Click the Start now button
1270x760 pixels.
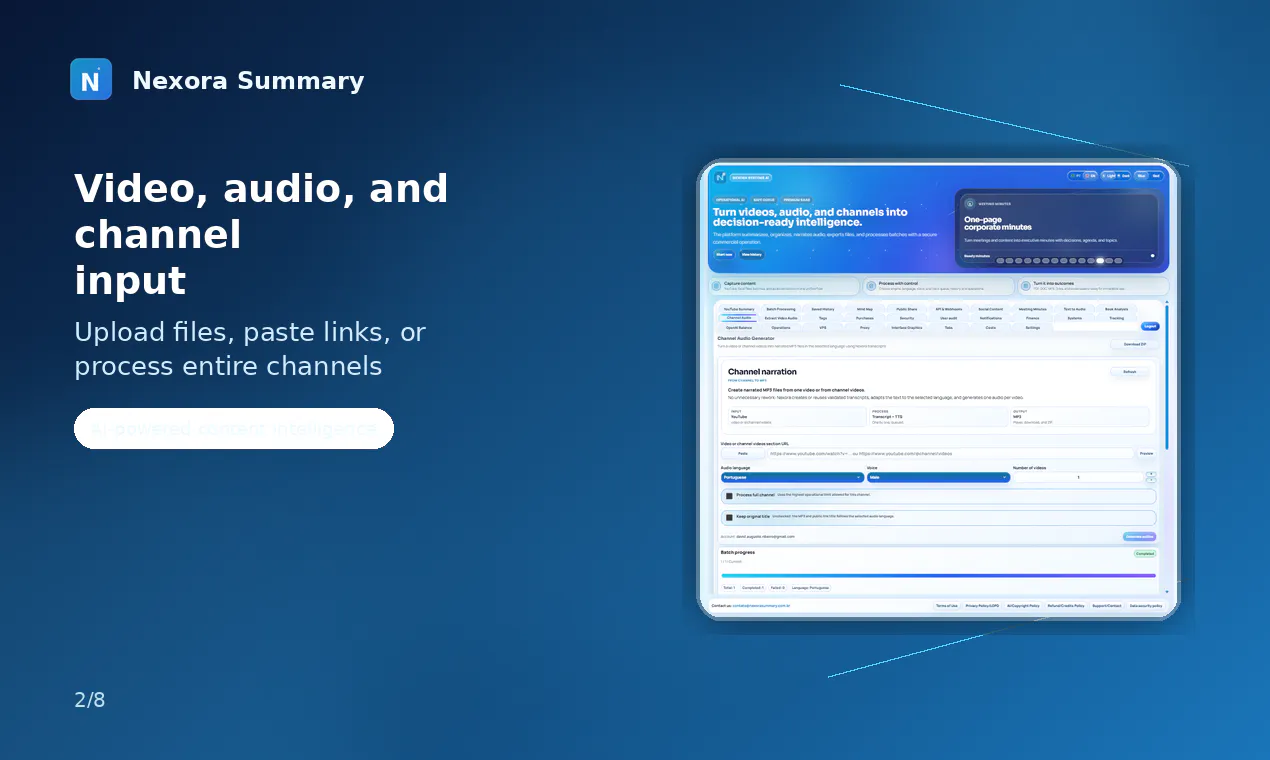(x=724, y=254)
